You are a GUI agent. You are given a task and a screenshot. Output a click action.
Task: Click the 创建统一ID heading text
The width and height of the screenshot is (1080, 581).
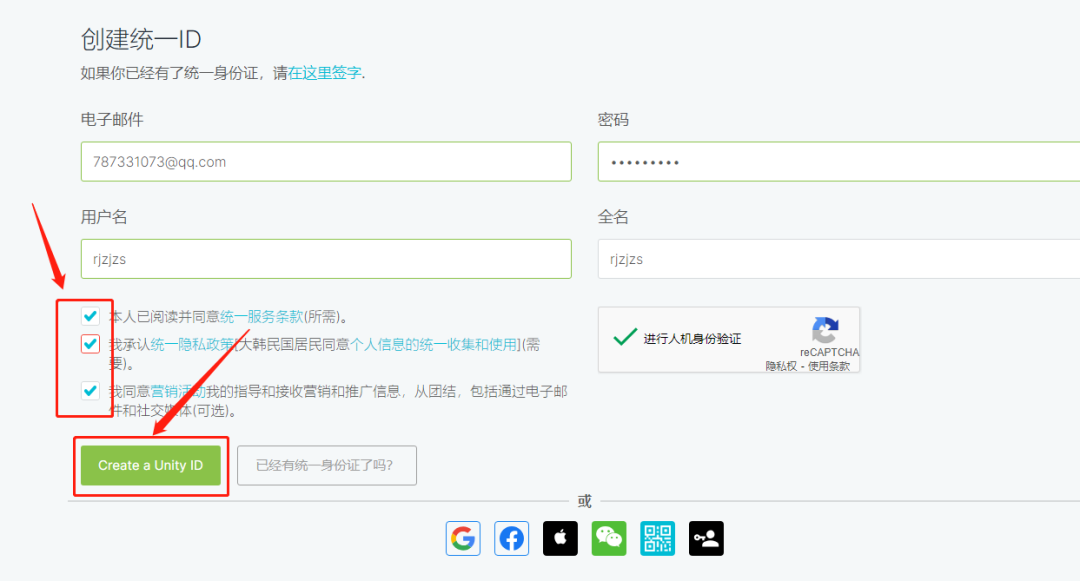141,39
